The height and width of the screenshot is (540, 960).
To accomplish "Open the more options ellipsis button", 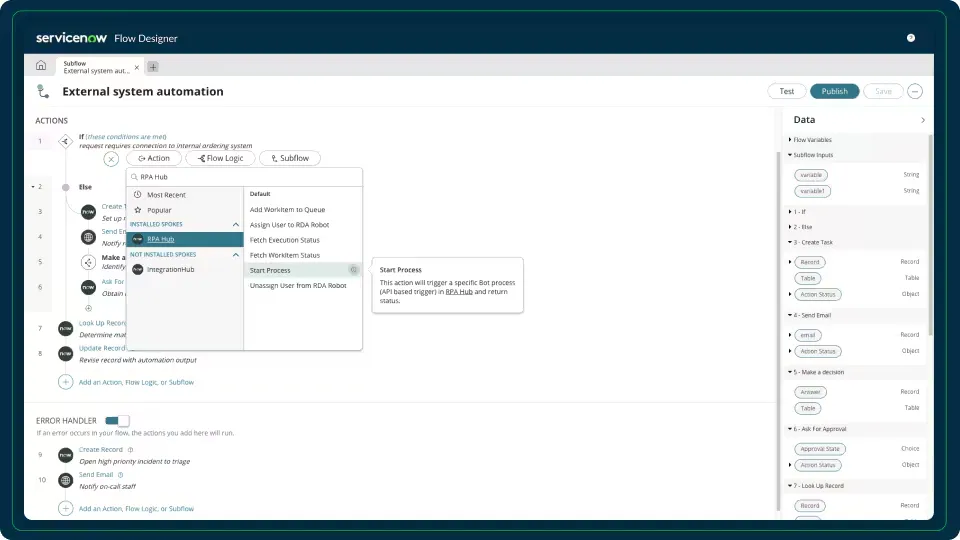I will (x=915, y=91).
